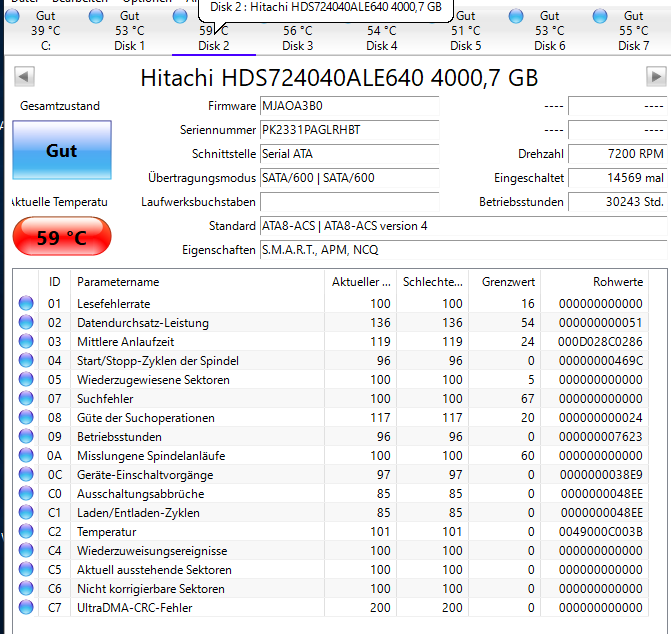Click status orb for Misslungene Spindelanläufe row

tap(26, 456)
